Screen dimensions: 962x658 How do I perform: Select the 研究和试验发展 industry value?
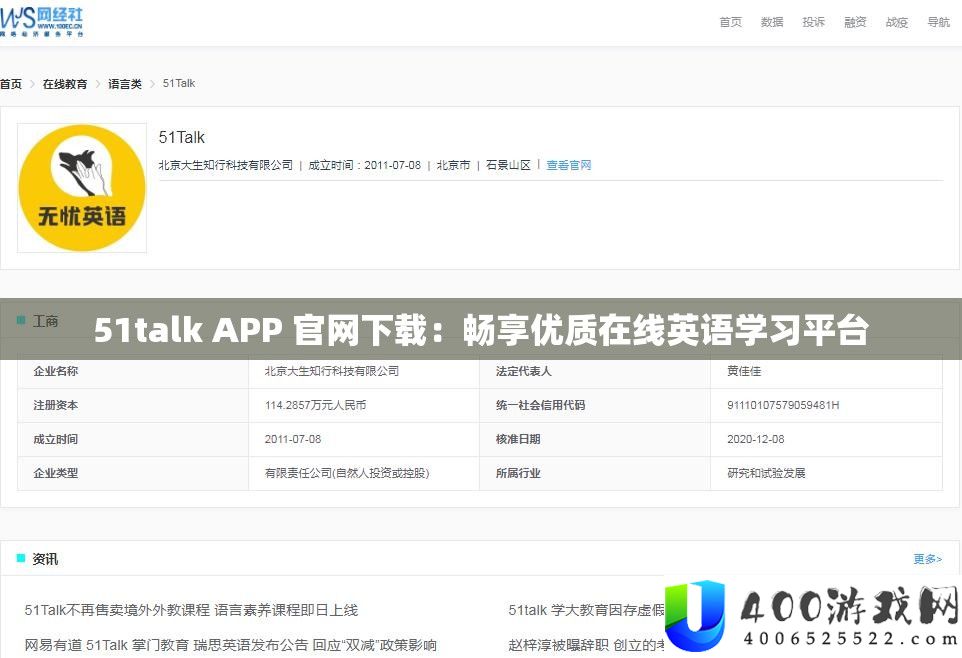(x=766, y=473)
